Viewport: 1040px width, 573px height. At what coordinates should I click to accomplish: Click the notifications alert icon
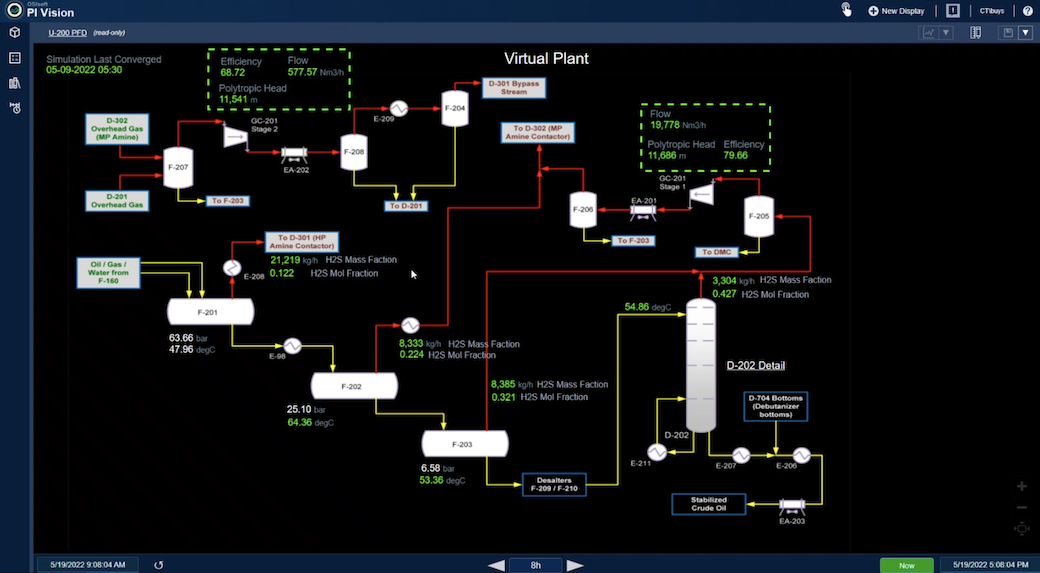(x=952, y=11)
